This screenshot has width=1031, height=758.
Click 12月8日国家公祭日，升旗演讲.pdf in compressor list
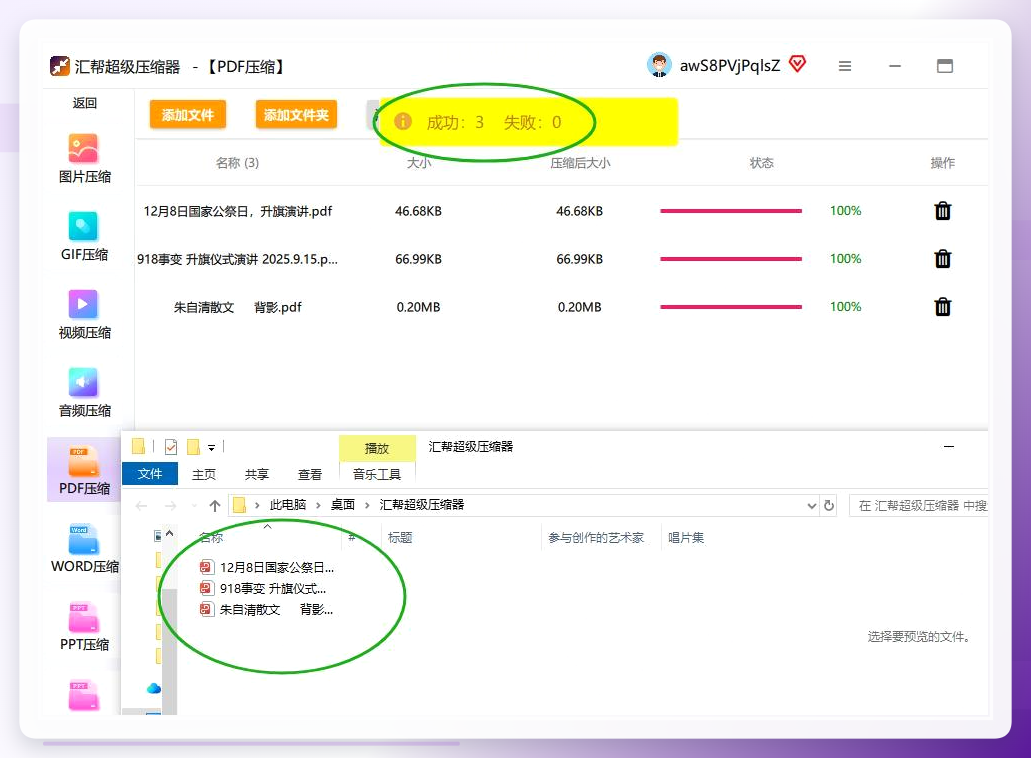(237, 211)
